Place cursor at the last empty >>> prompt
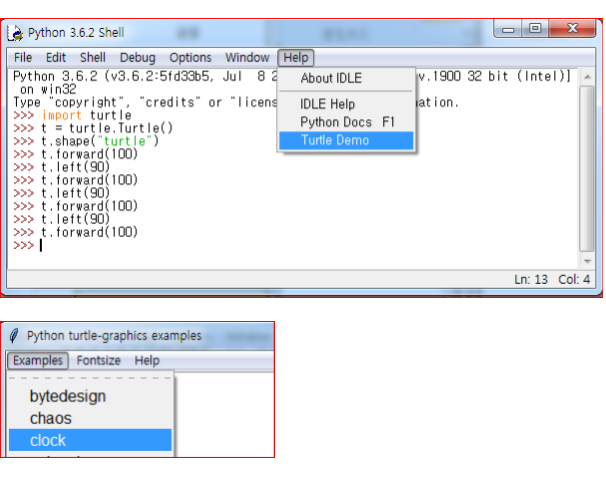 tap(41, 245)
